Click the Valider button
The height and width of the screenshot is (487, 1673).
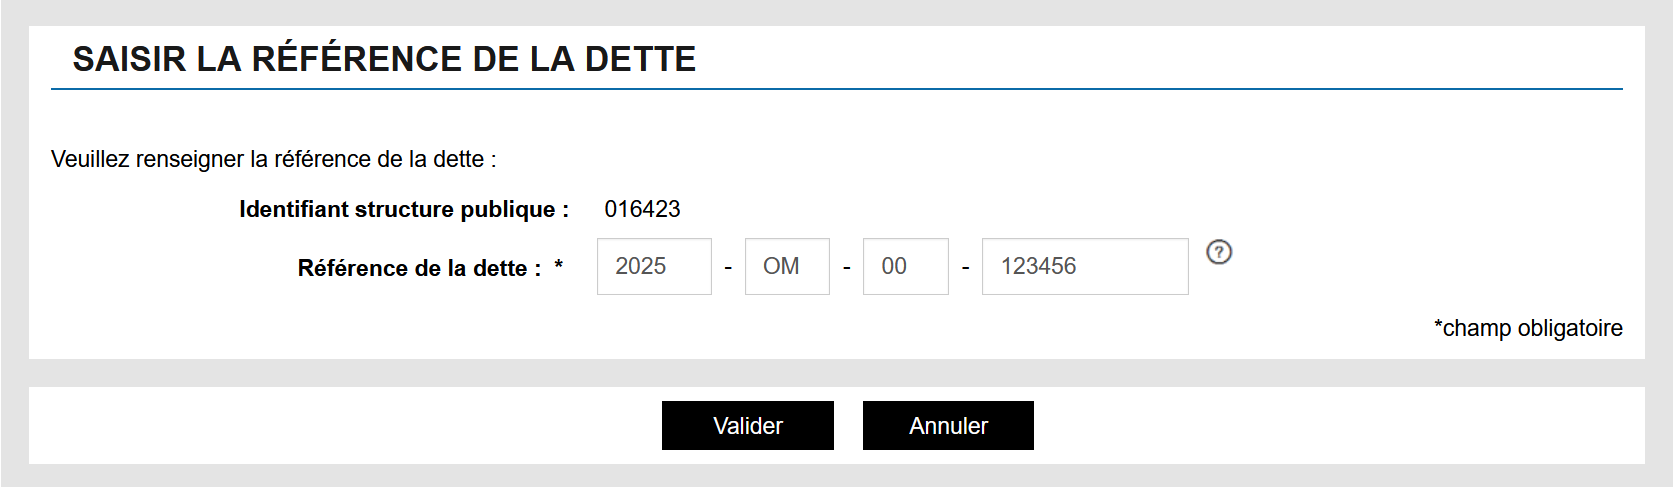[748, 426]
